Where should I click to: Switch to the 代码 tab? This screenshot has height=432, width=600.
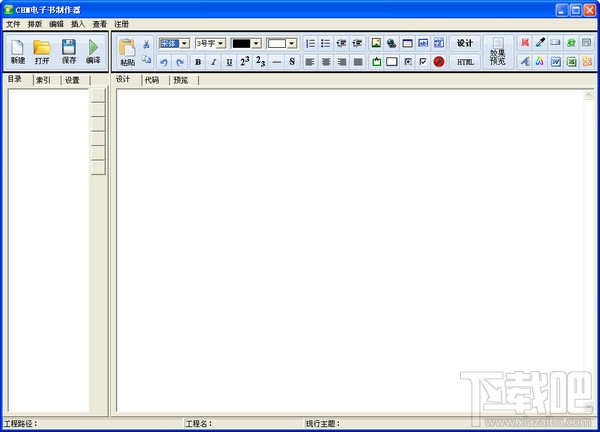click(x=152, y=80)
